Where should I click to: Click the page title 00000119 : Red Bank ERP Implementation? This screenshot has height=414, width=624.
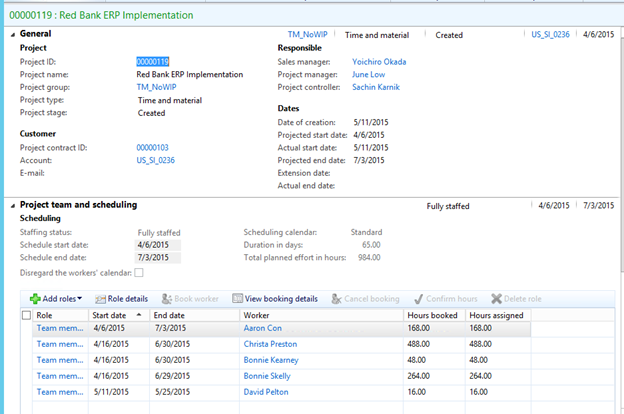coord(101,15)
